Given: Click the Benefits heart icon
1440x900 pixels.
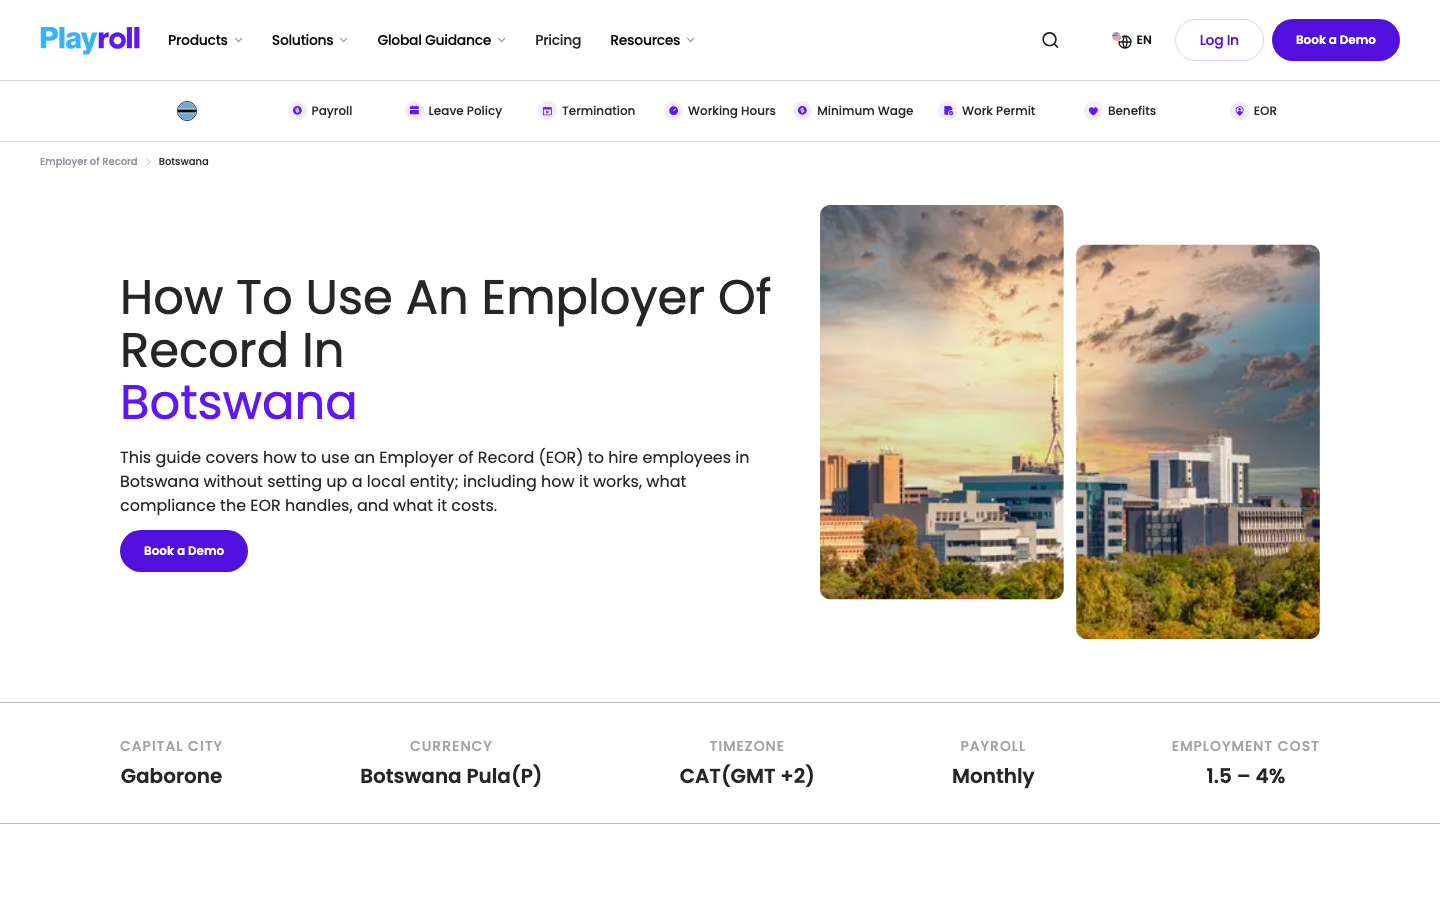Looking at the screenshot, I should 1093,111.
